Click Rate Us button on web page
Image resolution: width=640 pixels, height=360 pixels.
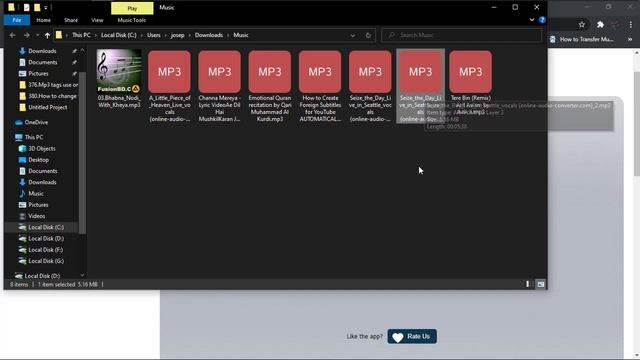(412, 336)
